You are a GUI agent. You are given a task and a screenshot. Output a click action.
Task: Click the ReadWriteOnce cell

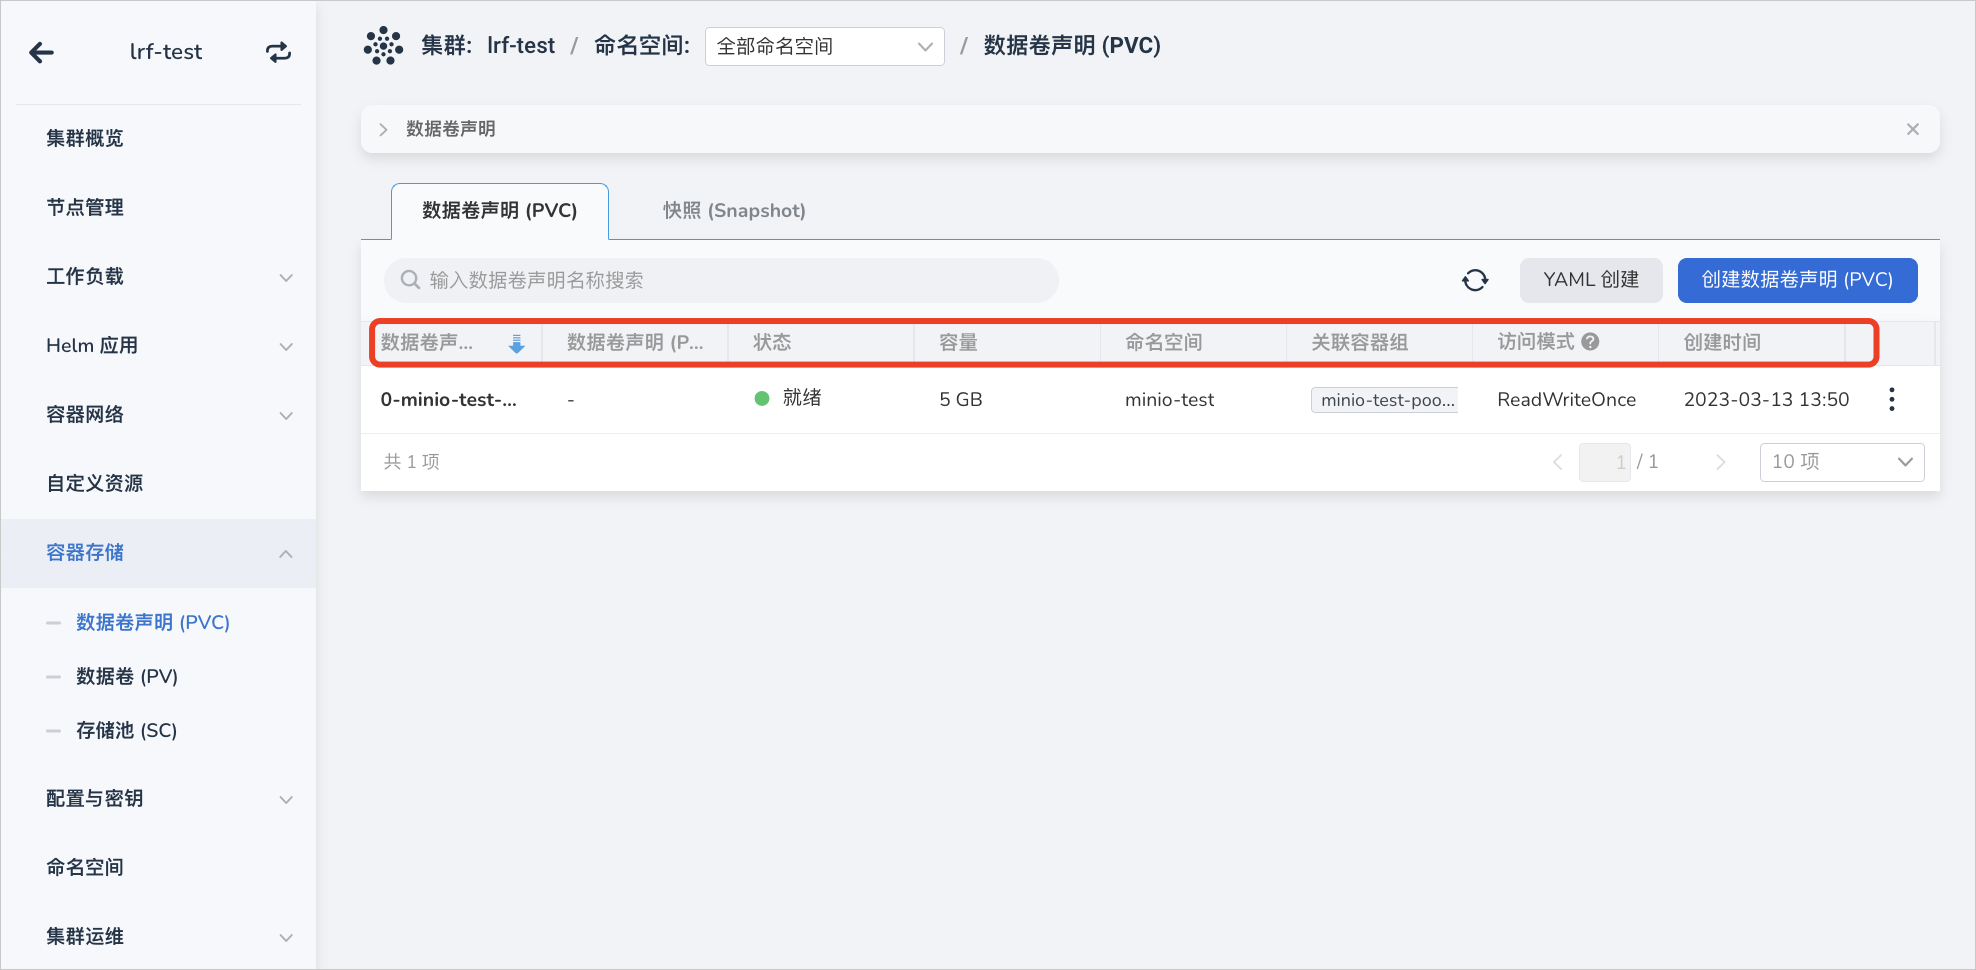[x=1567, y=400]
